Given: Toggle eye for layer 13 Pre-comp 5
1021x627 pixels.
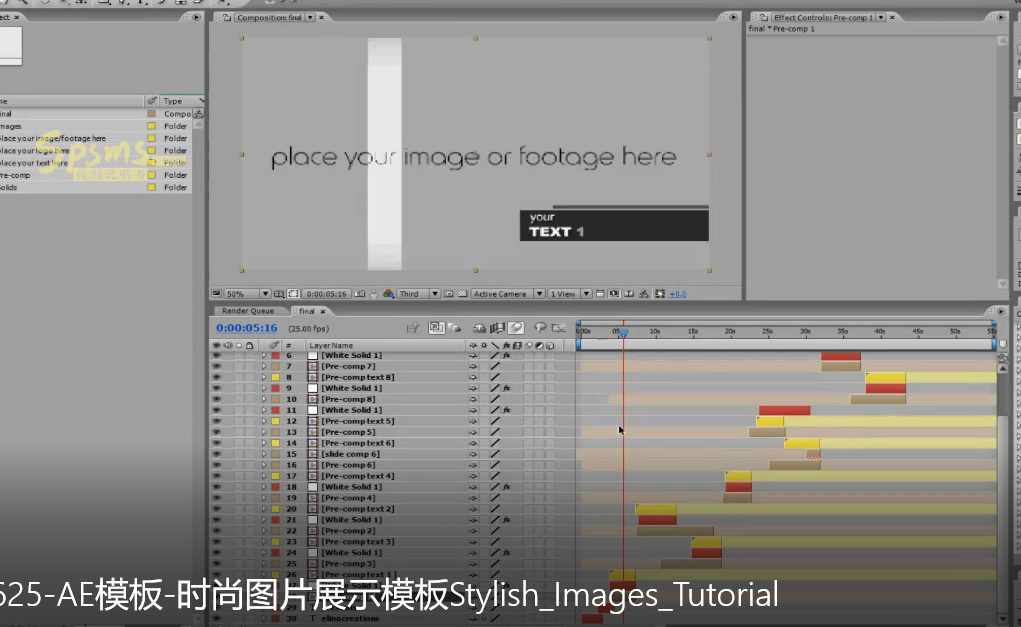Looking at the screenshot, I should coord(216,432).
